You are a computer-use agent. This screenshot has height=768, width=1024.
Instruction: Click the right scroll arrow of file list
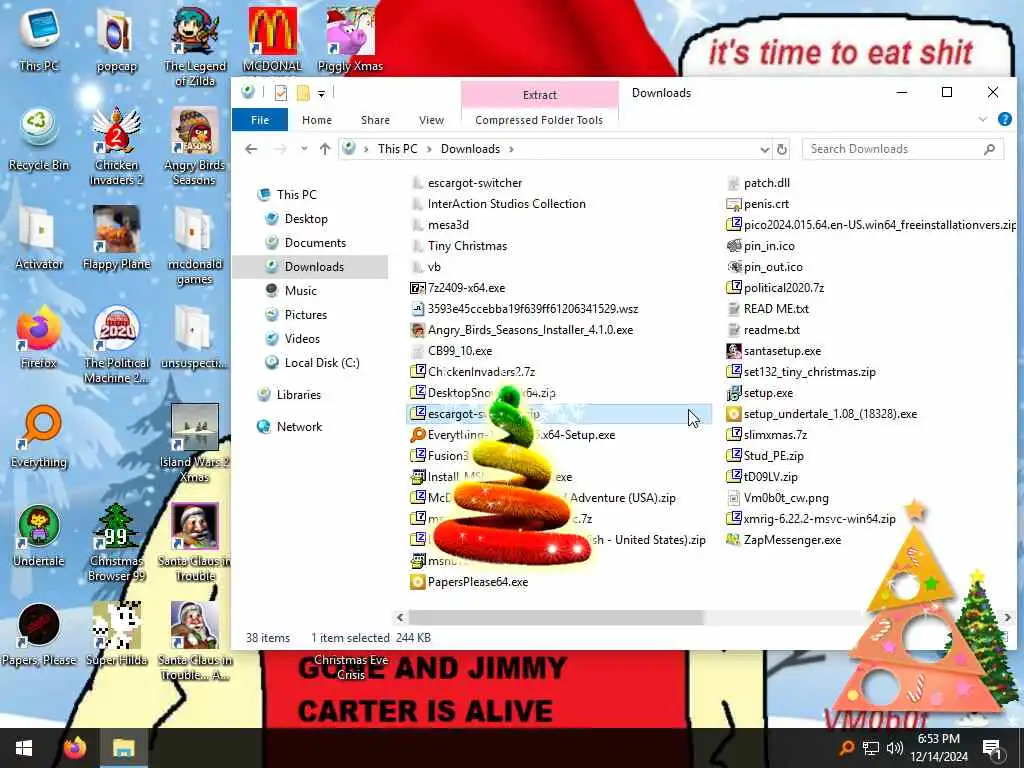[1007, 617]
